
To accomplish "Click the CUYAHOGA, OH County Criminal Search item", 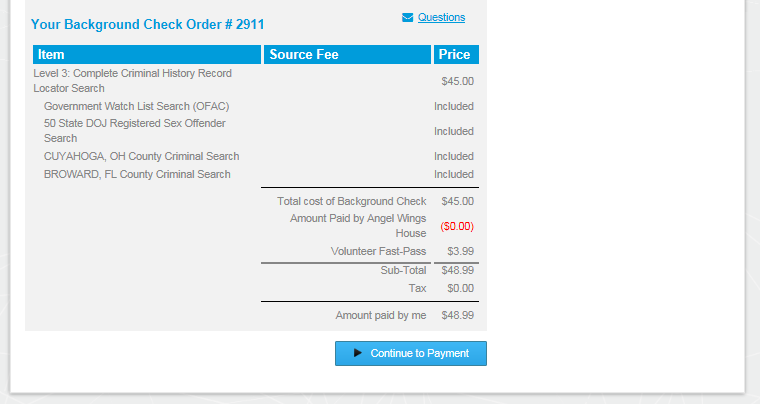I will click(141, 156).
